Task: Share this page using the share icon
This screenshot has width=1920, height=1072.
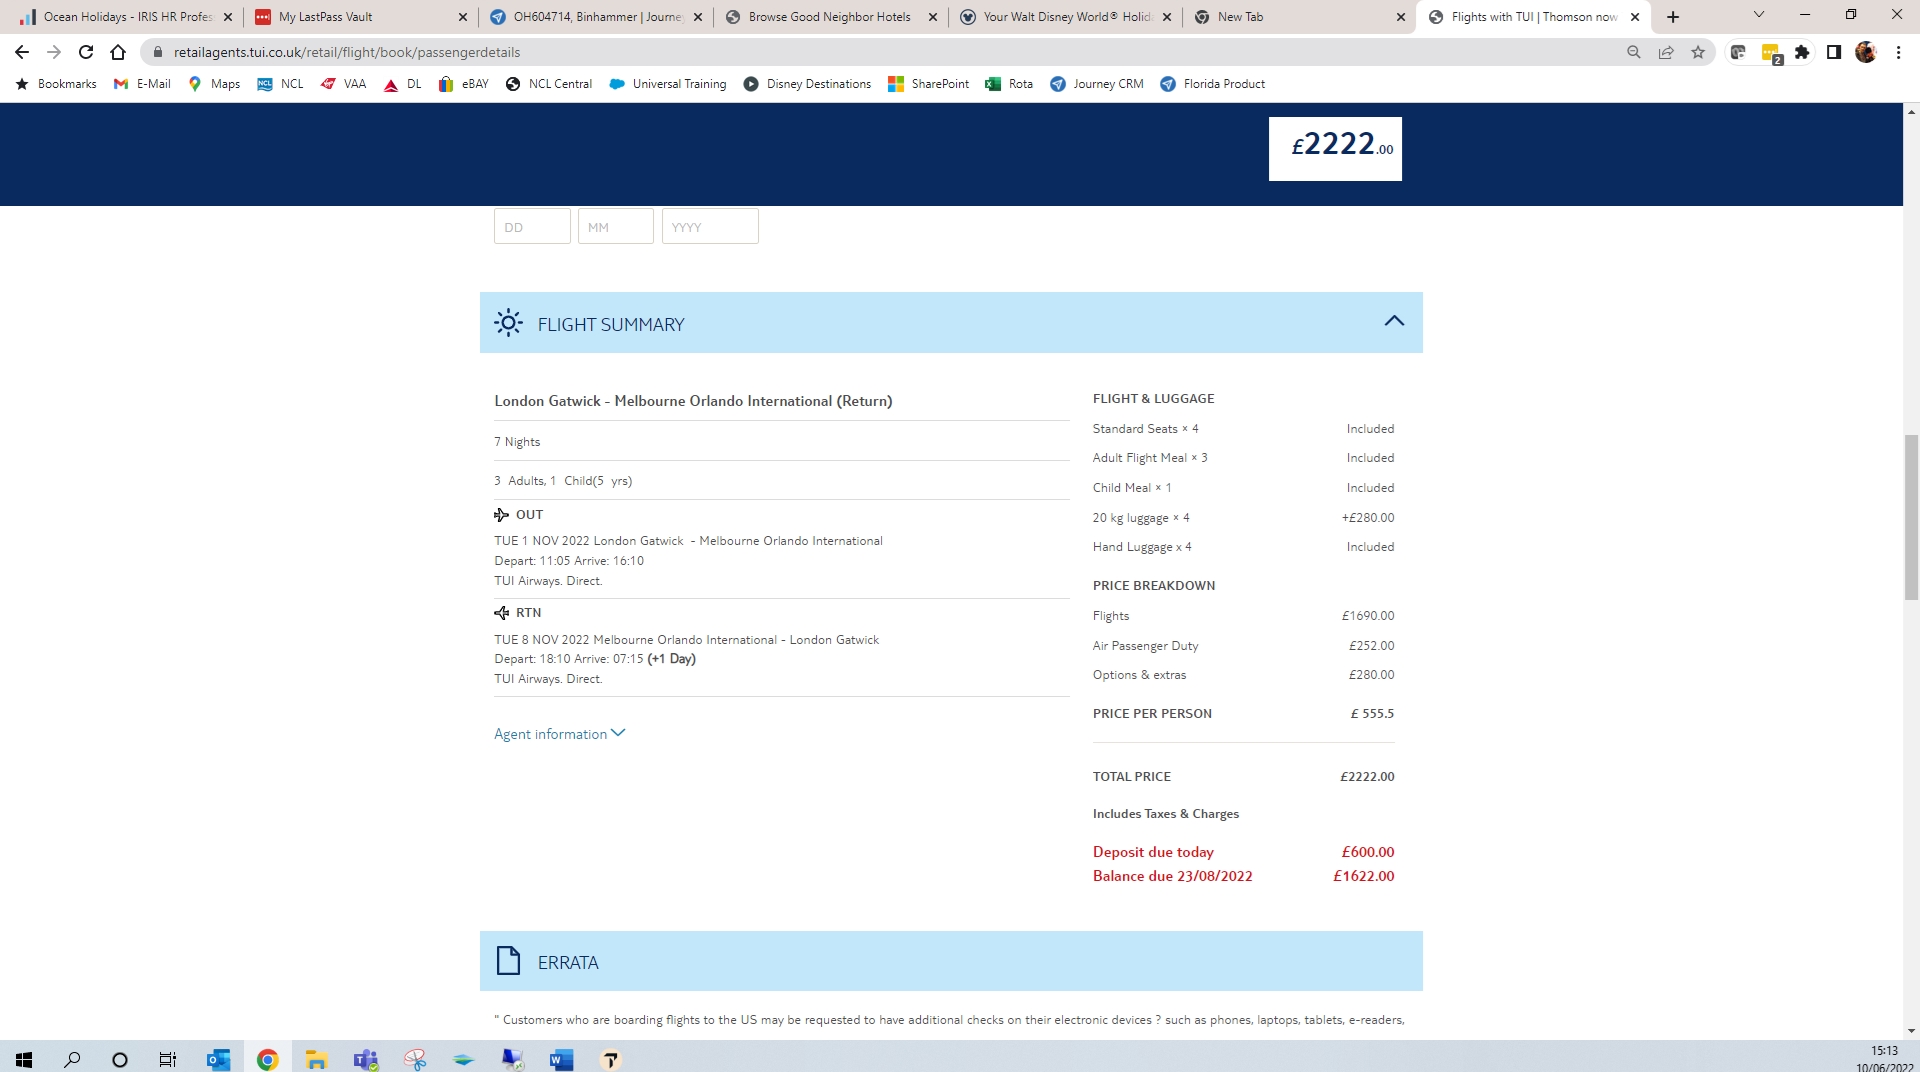Action: point(1666,52)
